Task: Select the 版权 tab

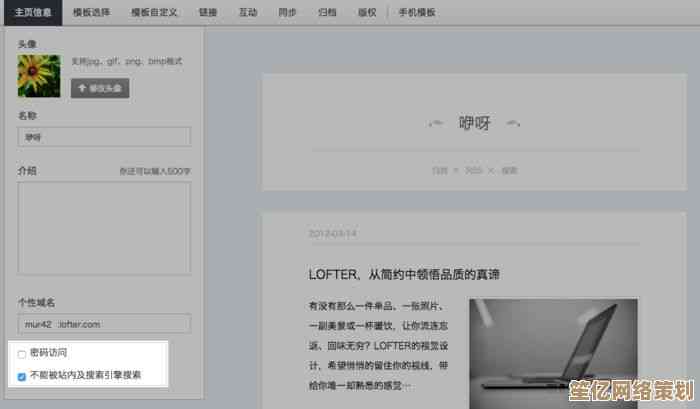Action: (368, 12)
